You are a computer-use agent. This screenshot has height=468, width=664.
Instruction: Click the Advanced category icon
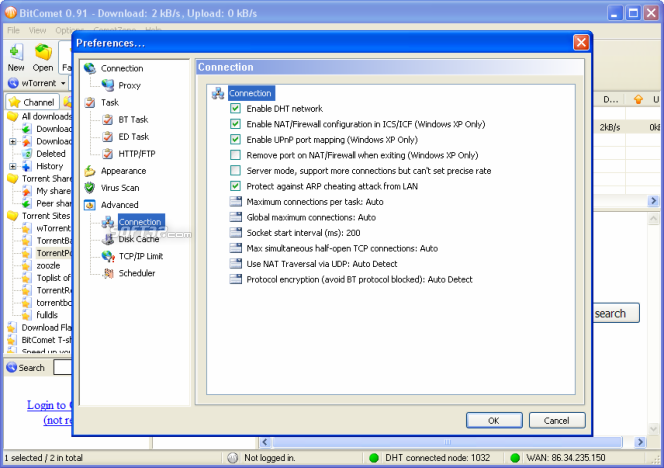click(90, 205)
